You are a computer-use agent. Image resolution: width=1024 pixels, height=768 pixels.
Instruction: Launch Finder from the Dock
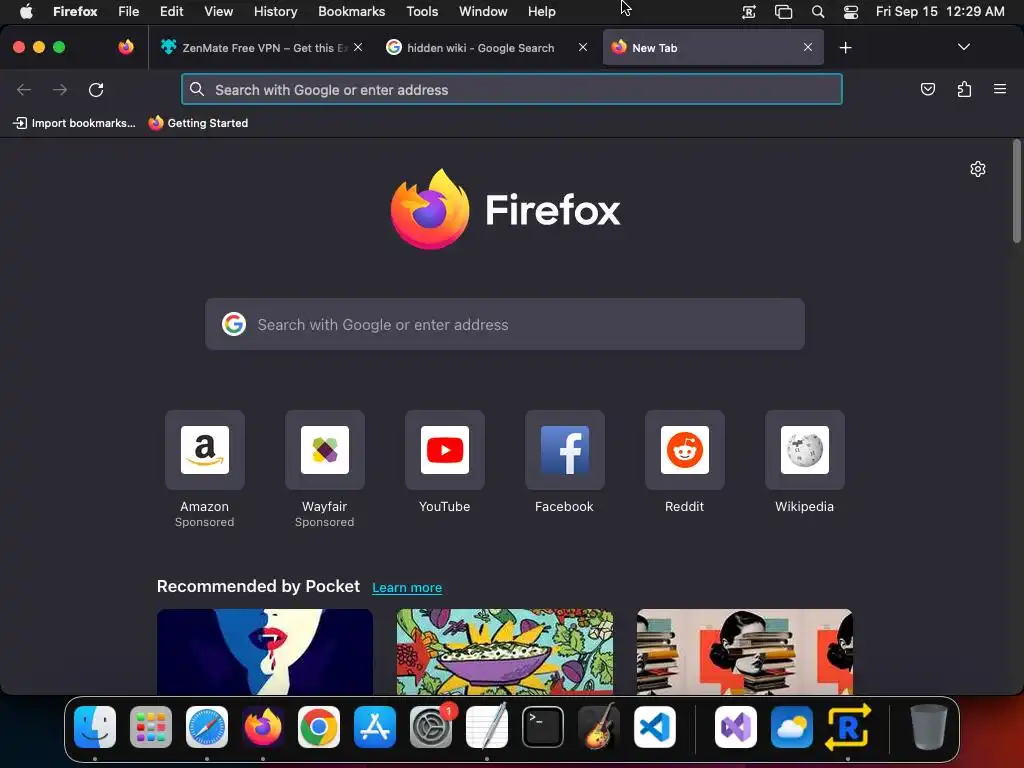pos(95,727)
